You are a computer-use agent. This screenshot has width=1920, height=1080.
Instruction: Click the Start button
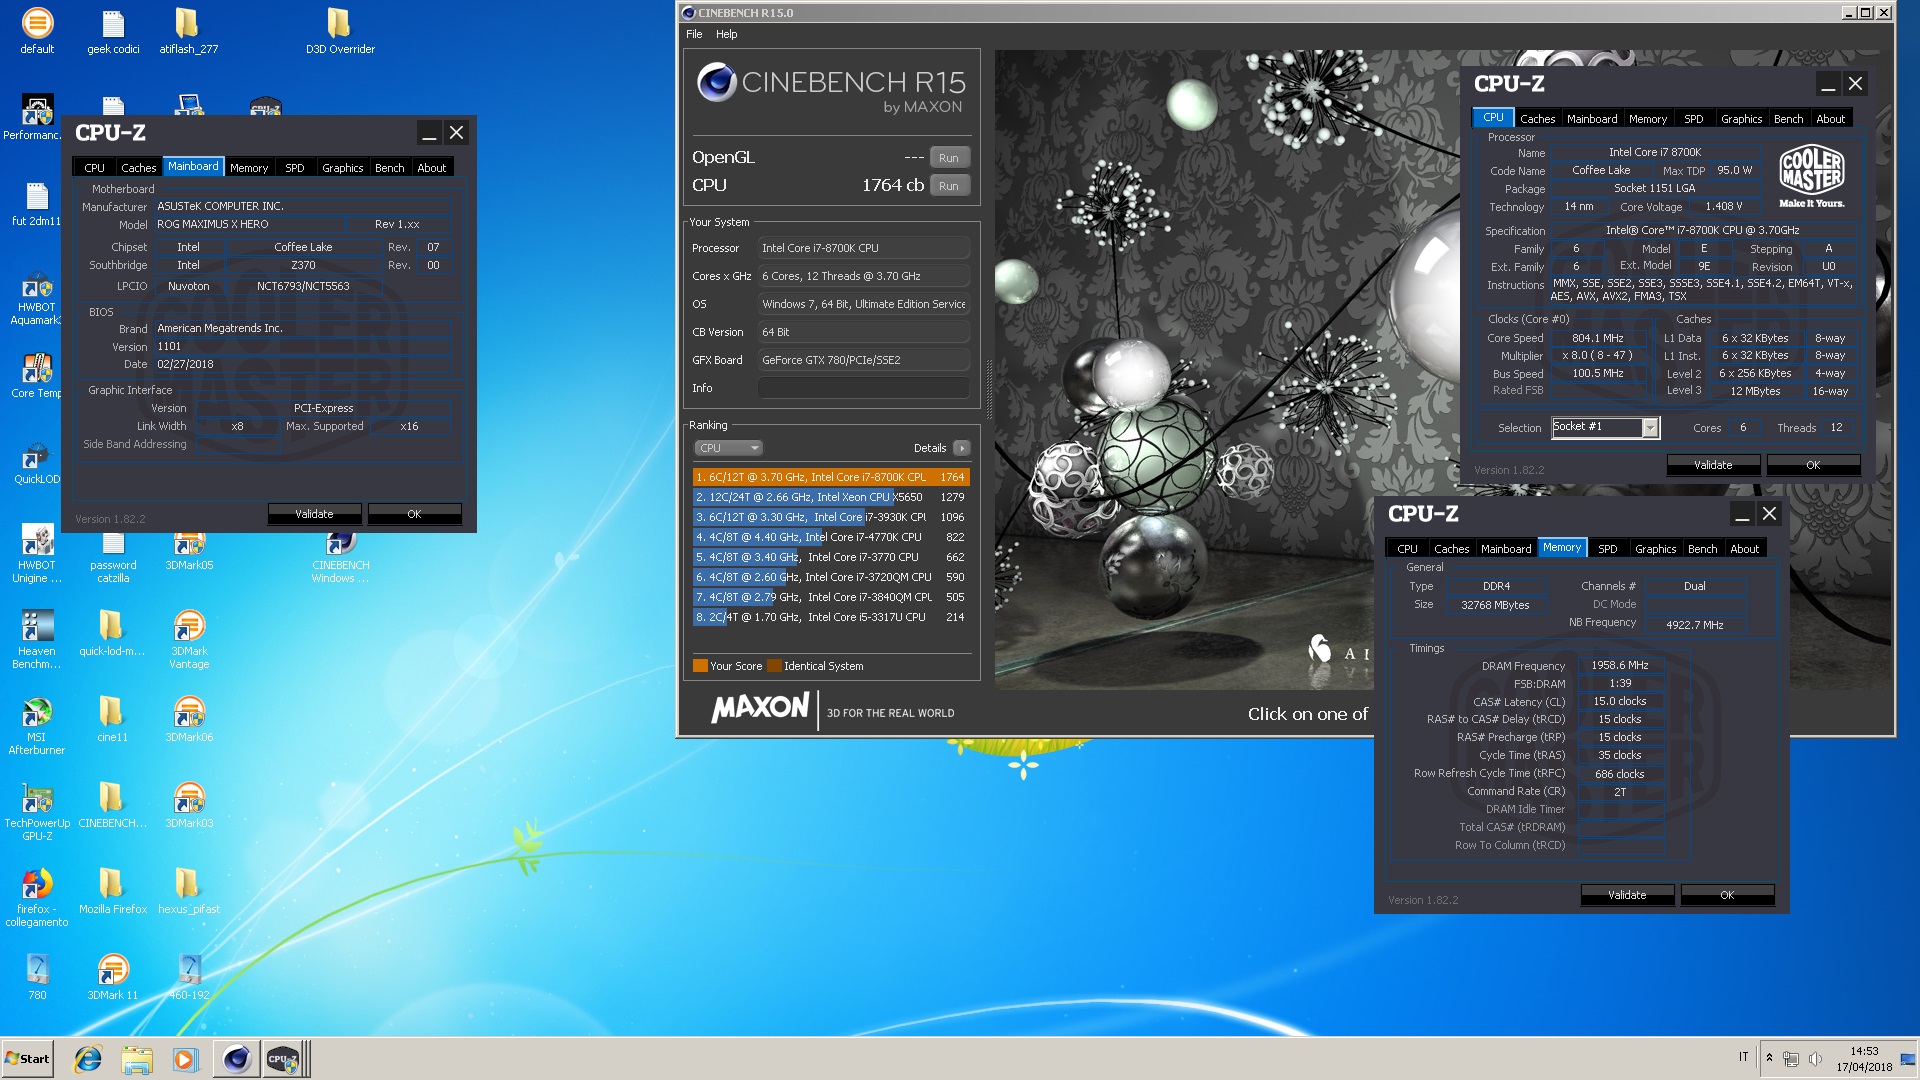coord(27,1059)
